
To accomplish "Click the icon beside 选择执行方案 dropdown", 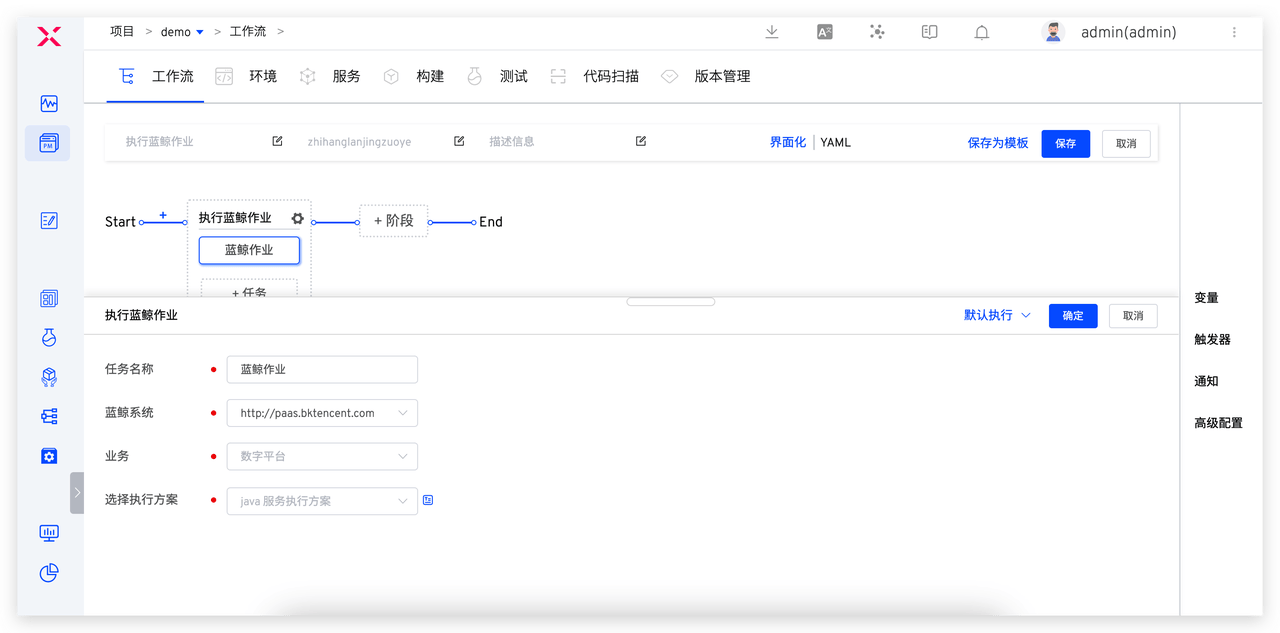I will click(x=428, y=500).
